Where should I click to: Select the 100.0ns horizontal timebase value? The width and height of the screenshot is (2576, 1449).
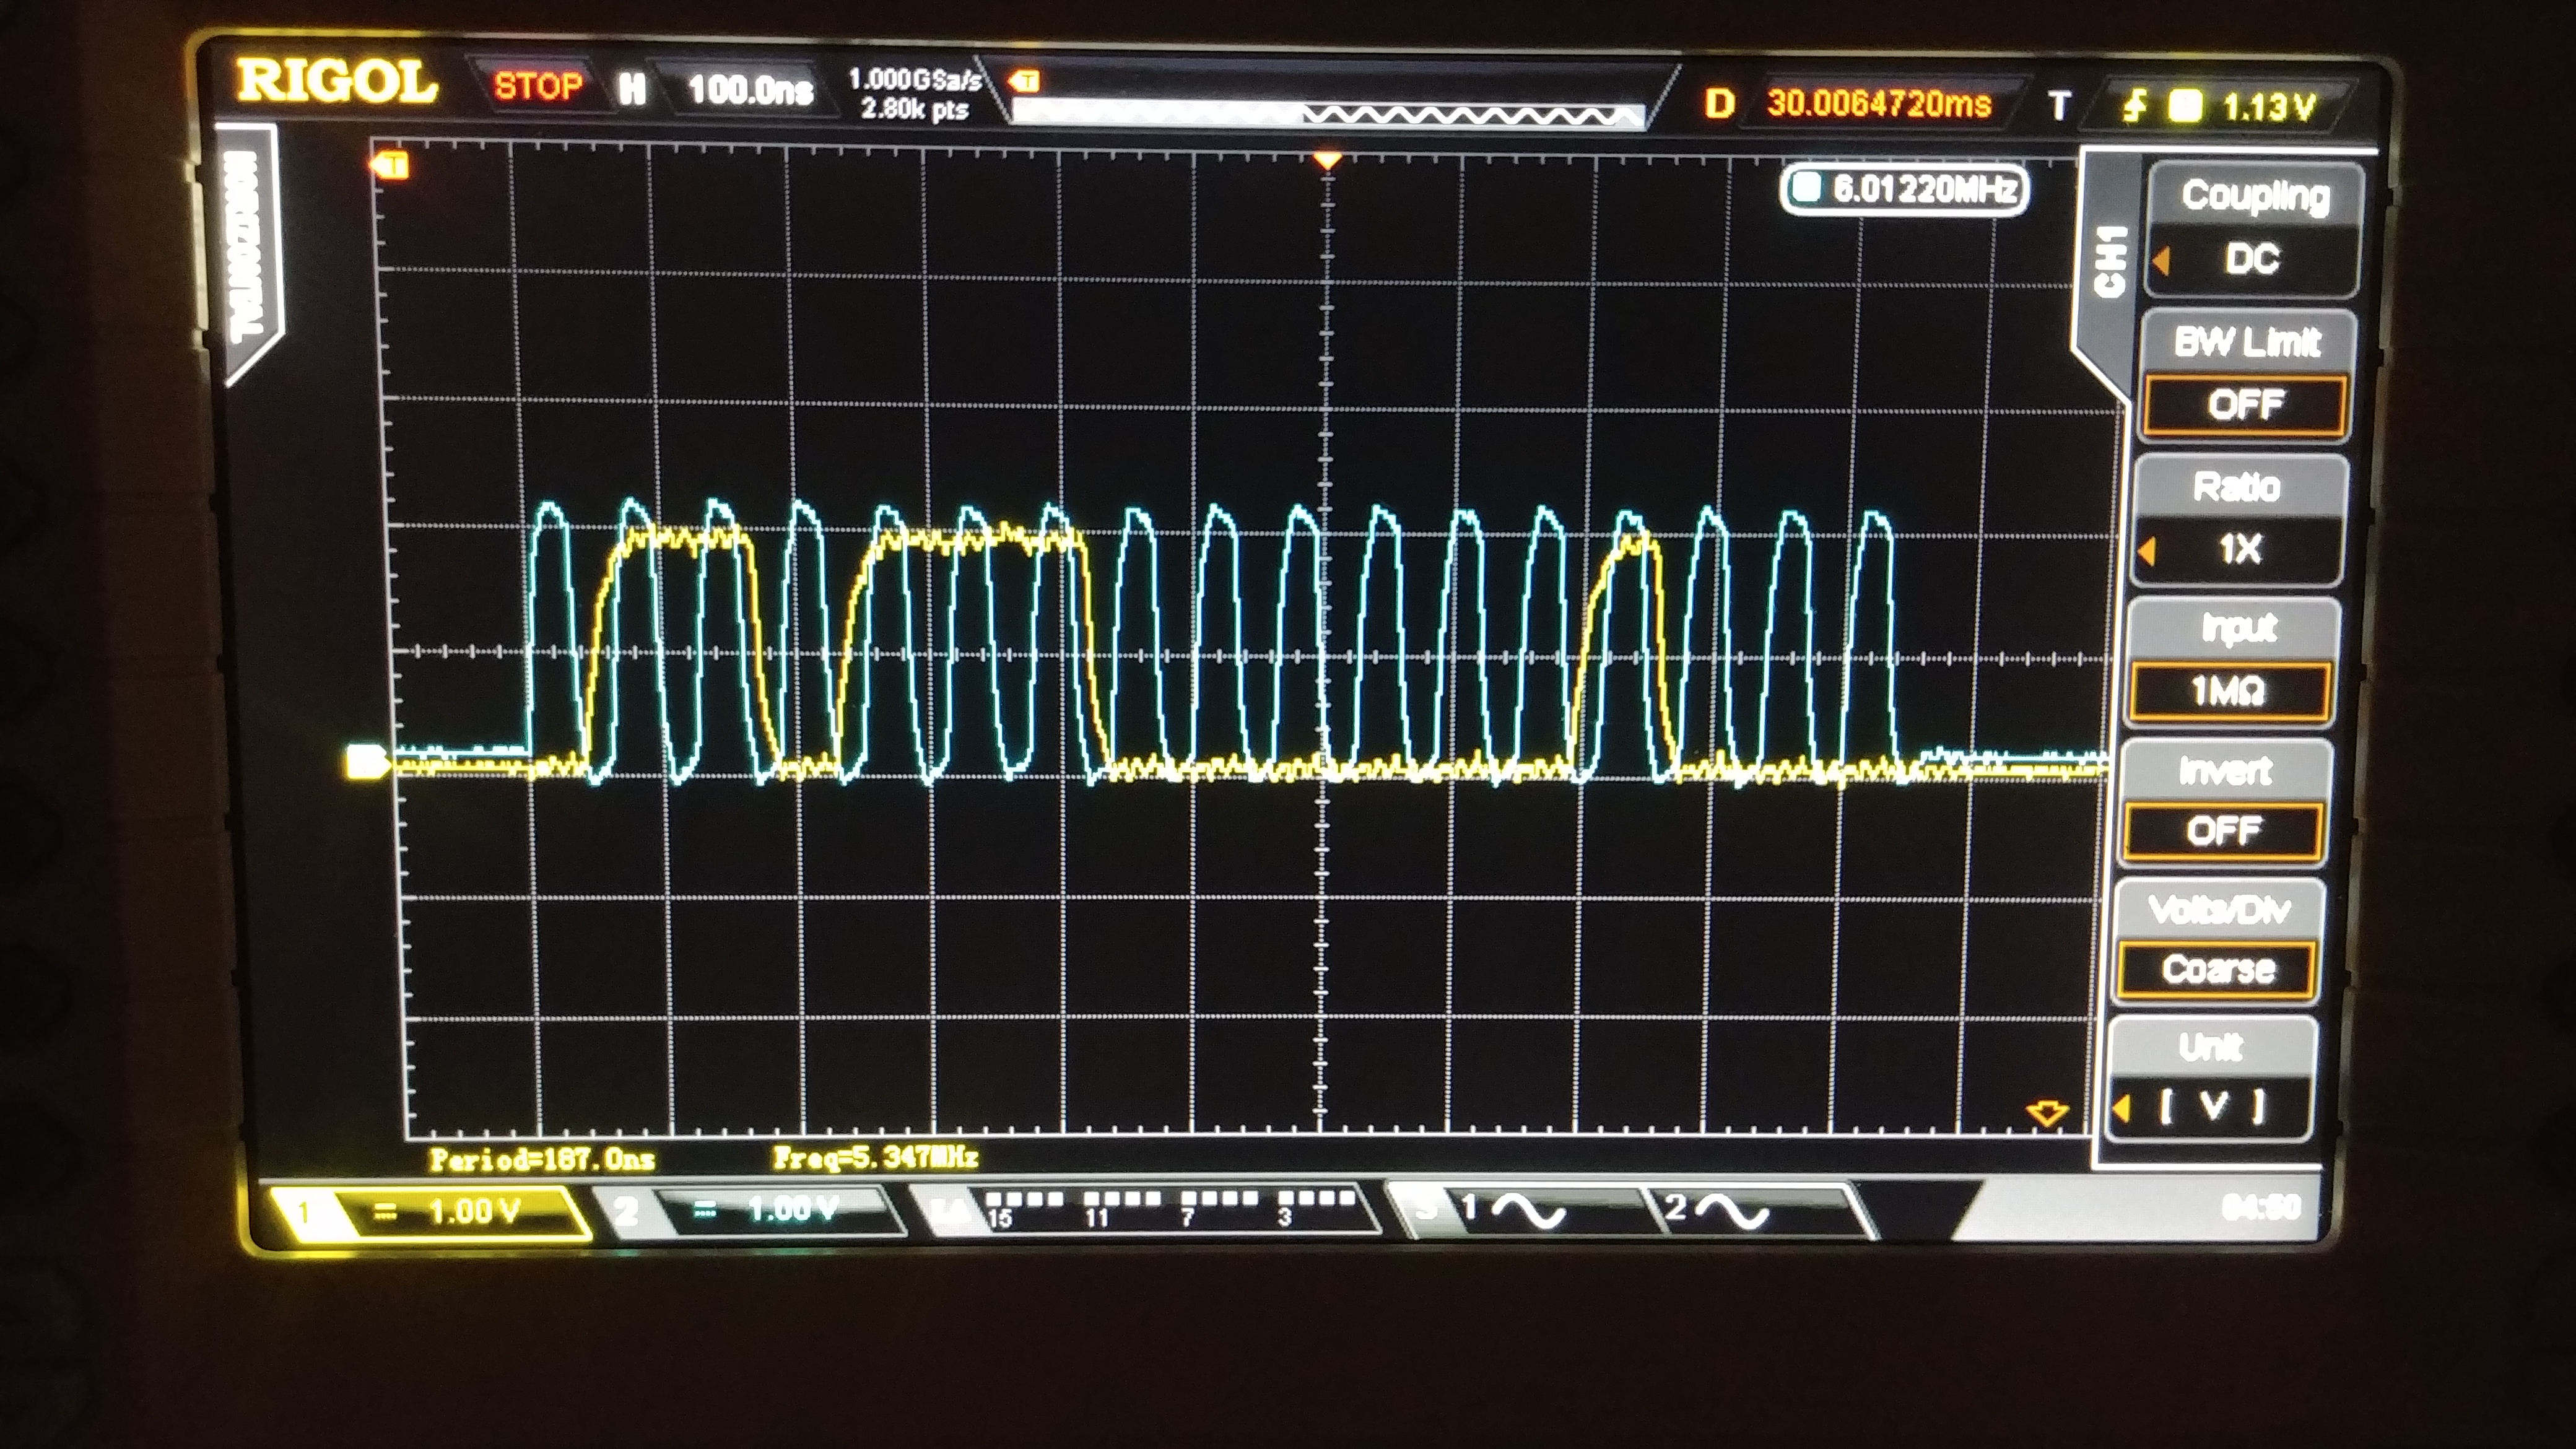click(751, 90)
